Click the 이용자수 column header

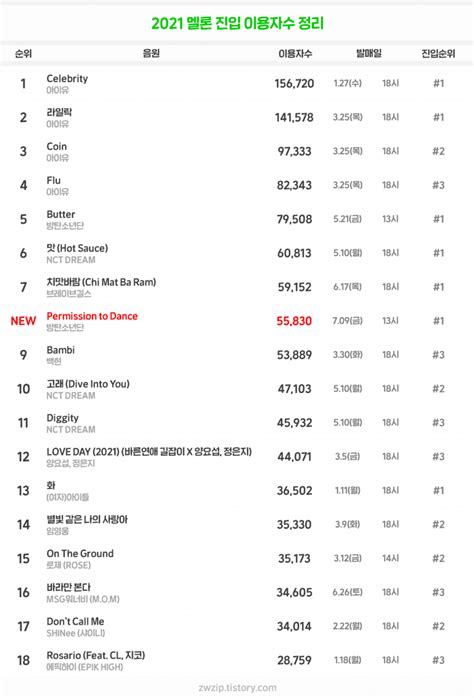295,53
